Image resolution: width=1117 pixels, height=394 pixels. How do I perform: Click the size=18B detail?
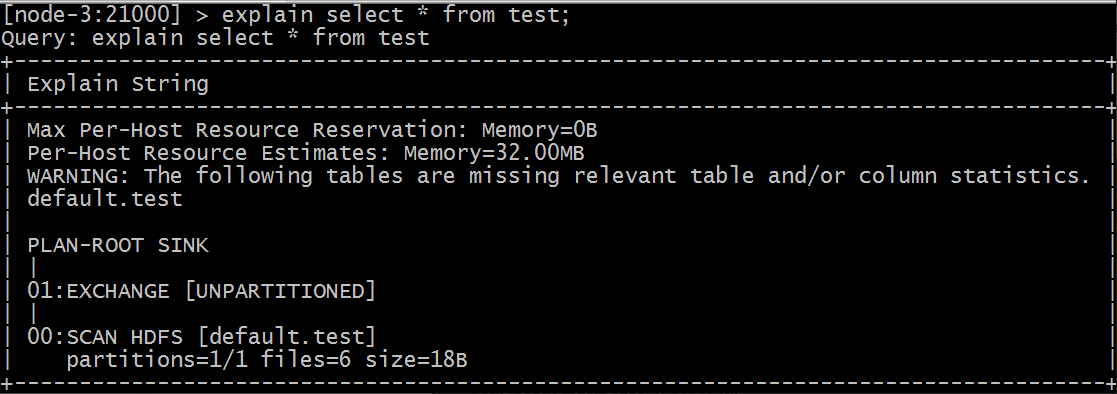(417, 360)
